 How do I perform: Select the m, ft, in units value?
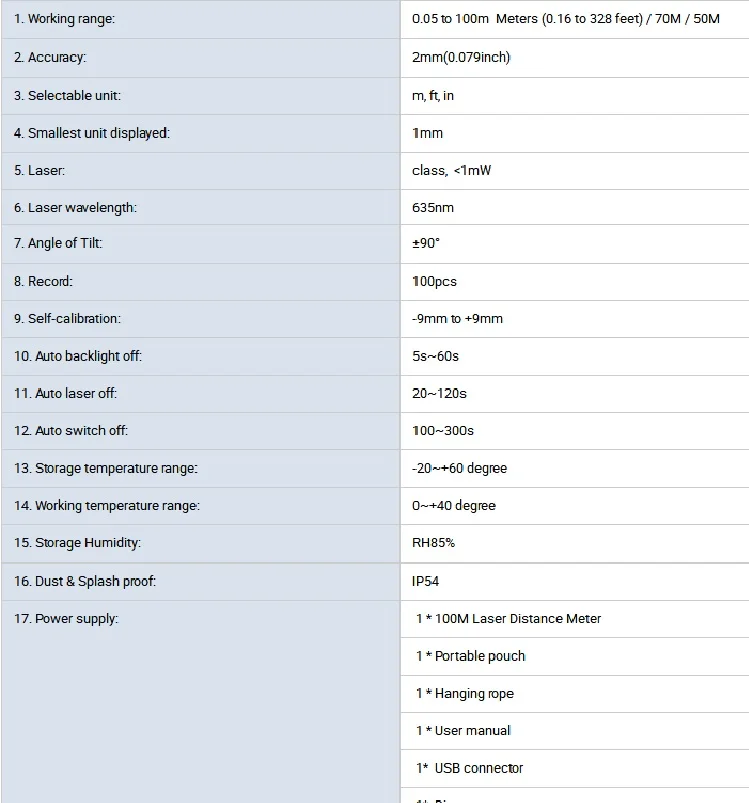click(x=433, y=96)
